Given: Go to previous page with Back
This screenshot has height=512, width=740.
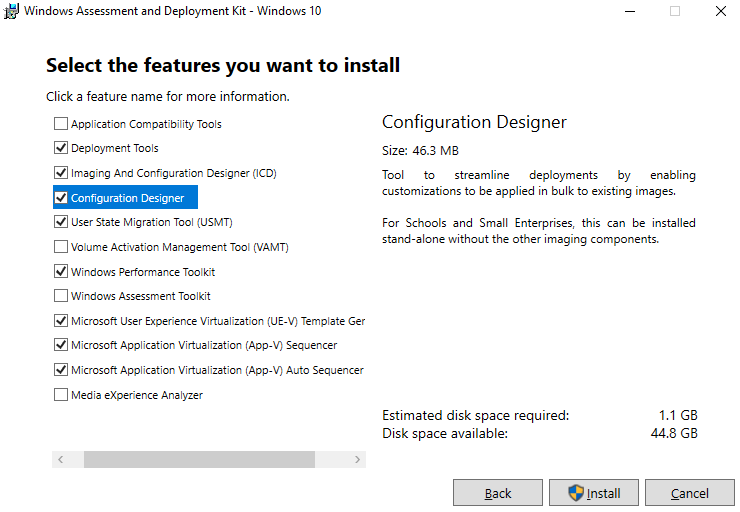Looking at the screenshot, I should [498, 493].
